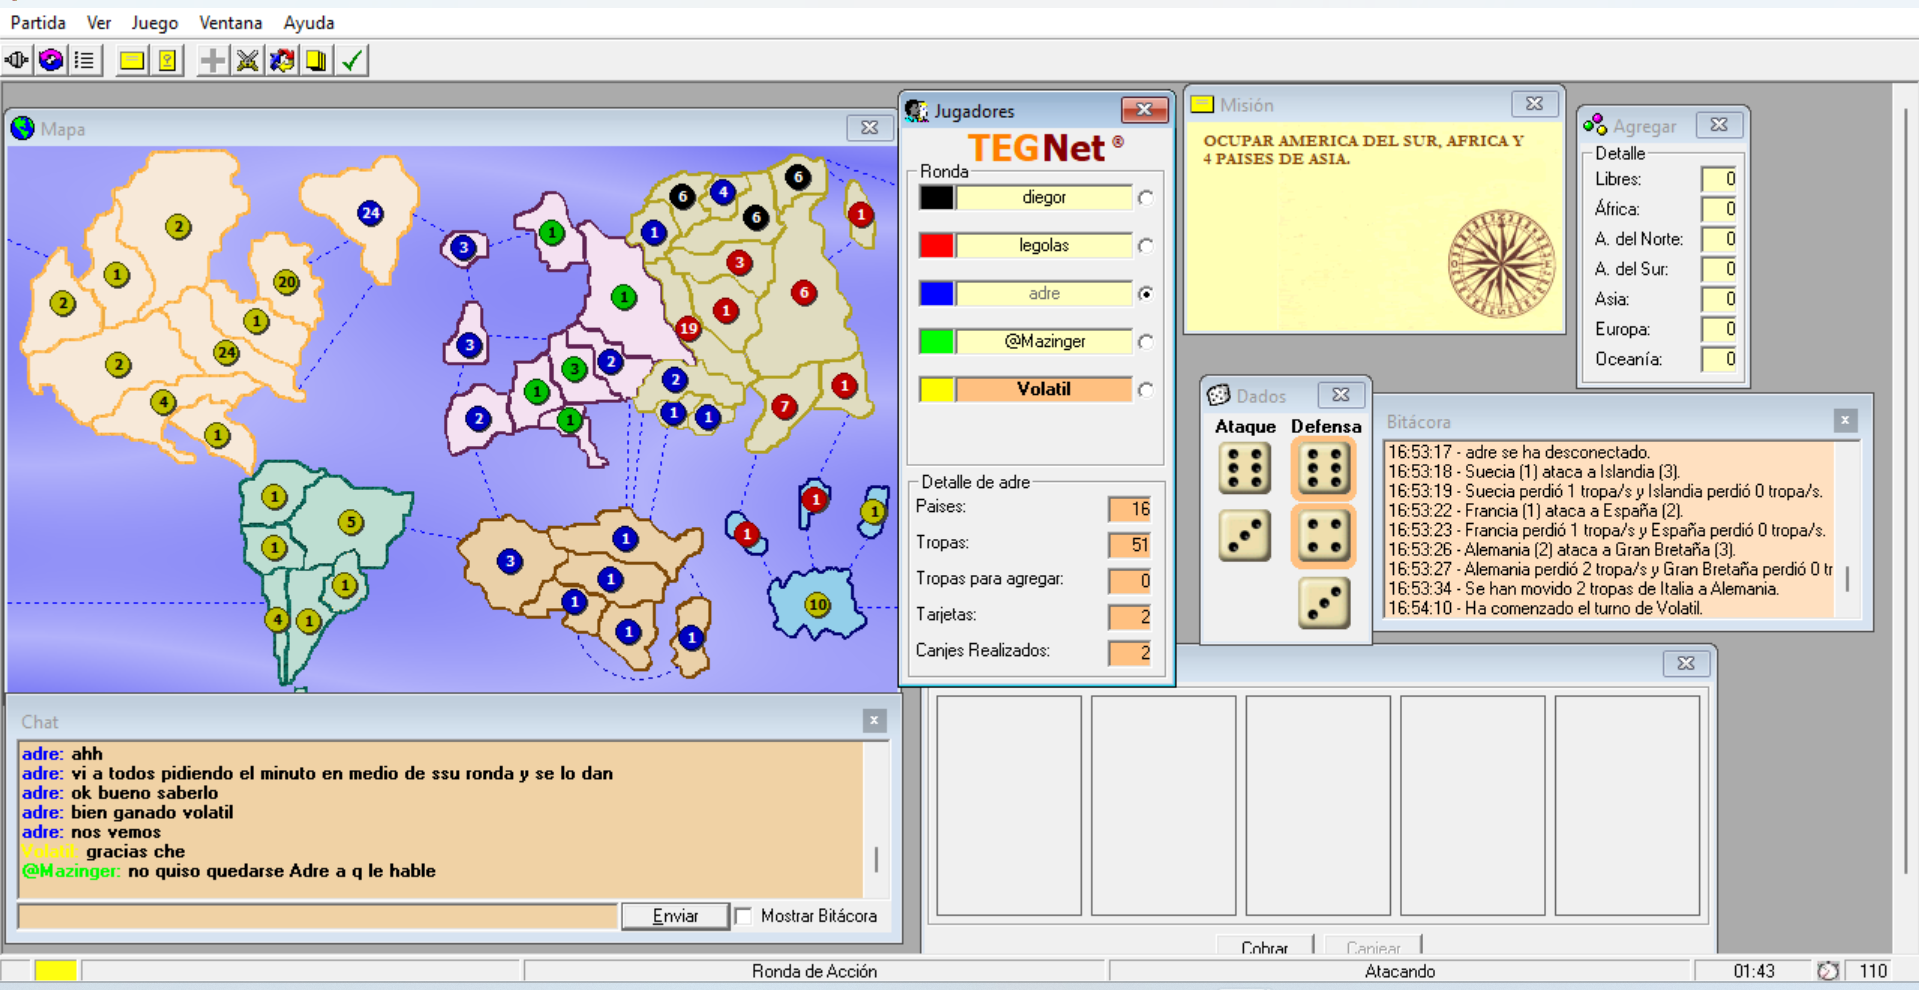Image resolution: width=1919 pixels, height=990 pixels.
Task: Click the clock icon in status bar
Action: point(1827,971)
